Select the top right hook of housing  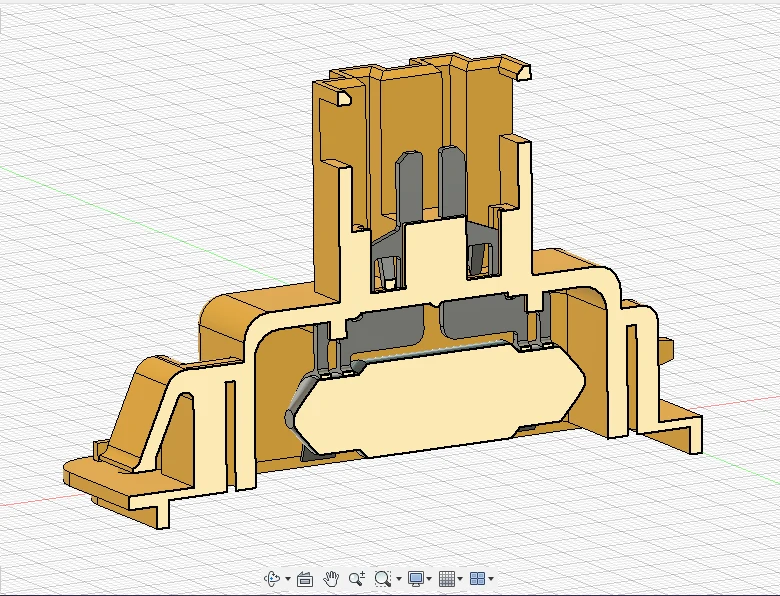pos(516,68)
